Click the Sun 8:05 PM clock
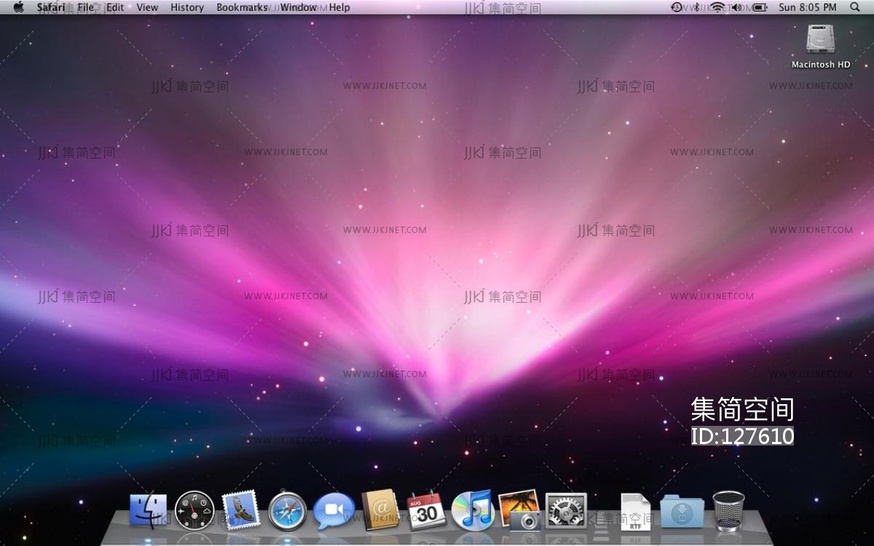The image size is (874, 546). [807, 7]
